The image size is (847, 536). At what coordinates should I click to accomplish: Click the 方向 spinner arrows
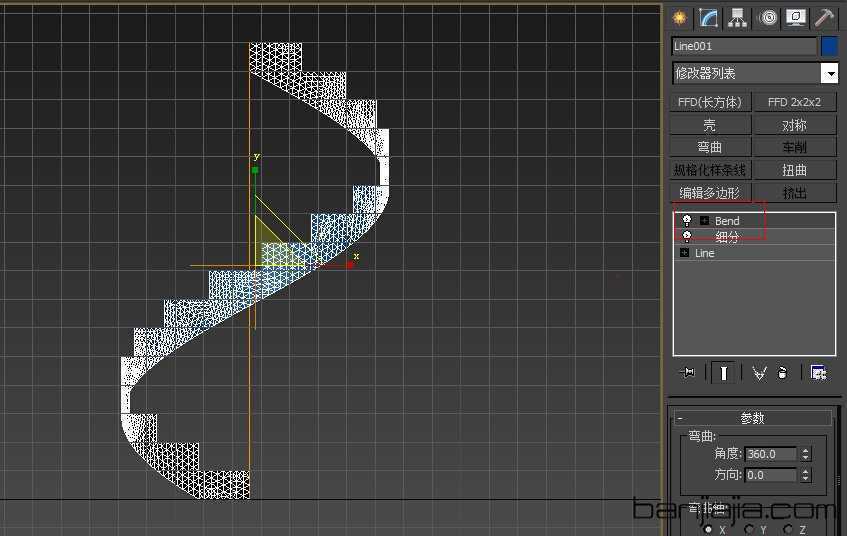805,475
